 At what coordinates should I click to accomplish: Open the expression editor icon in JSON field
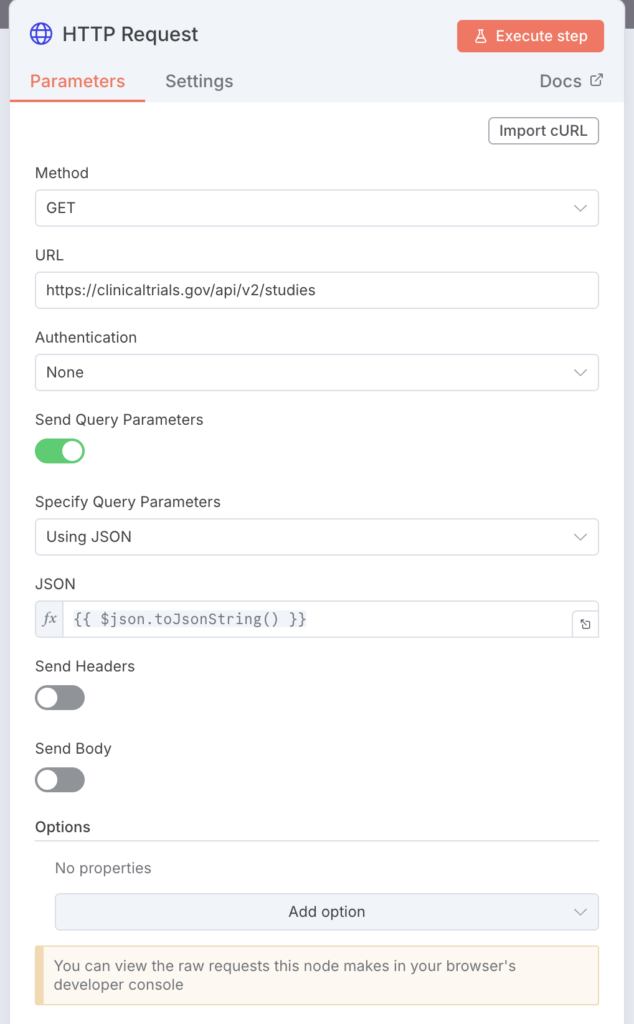585,625
